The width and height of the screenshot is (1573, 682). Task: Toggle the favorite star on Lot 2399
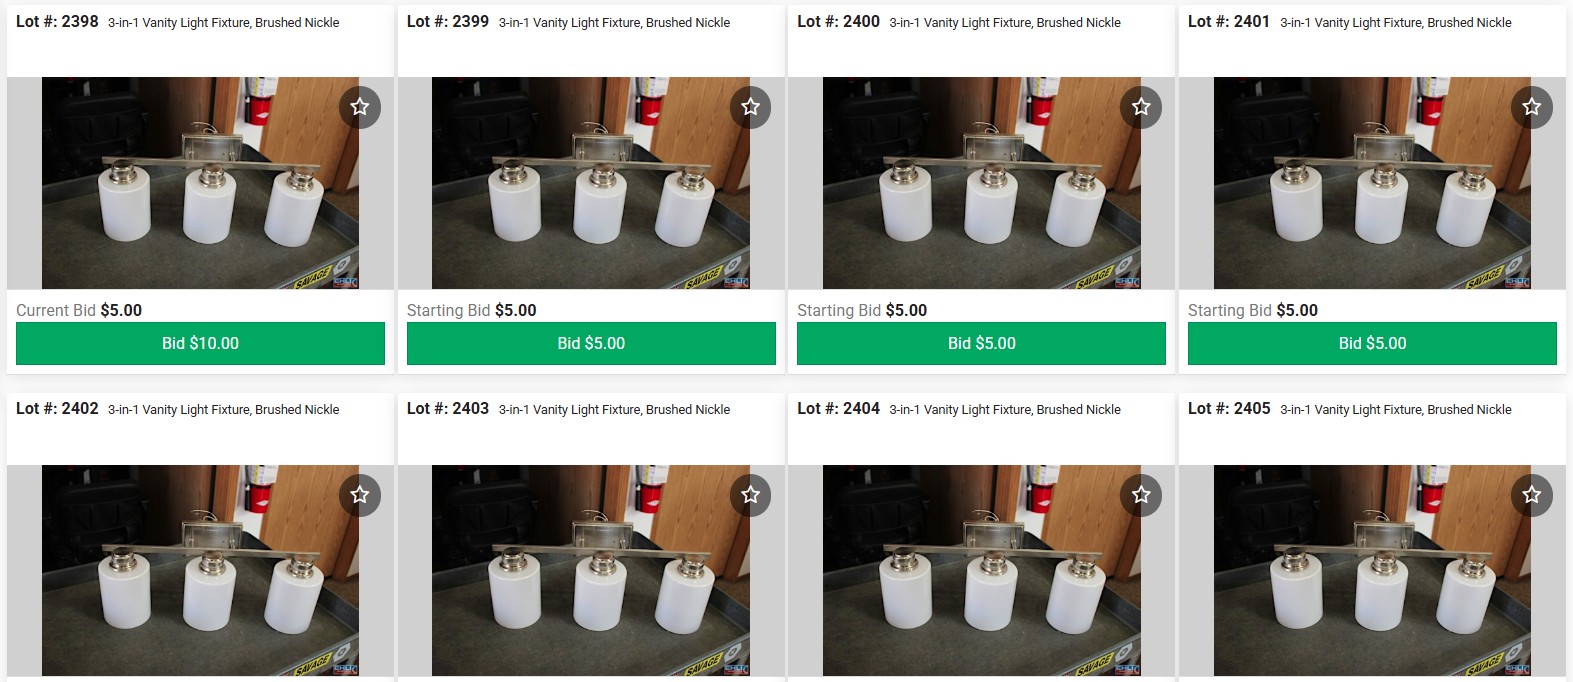pyautogui.click(x=750, y=107)
